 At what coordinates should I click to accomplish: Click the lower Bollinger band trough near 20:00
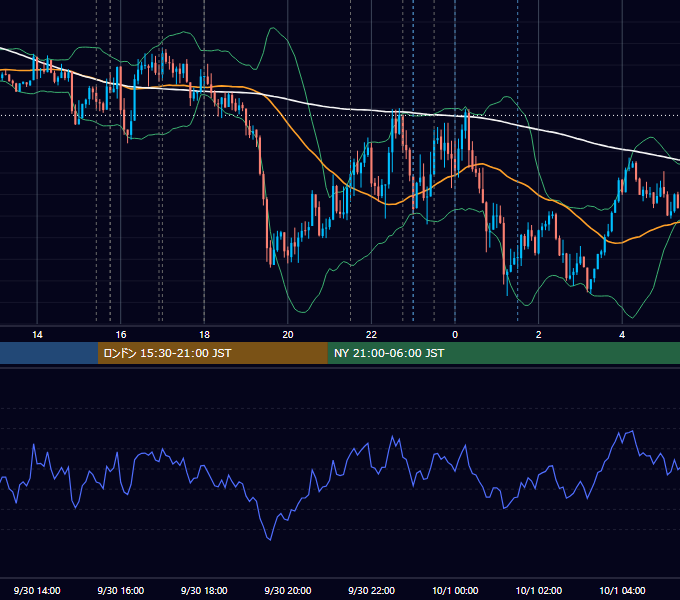[302, 312]
